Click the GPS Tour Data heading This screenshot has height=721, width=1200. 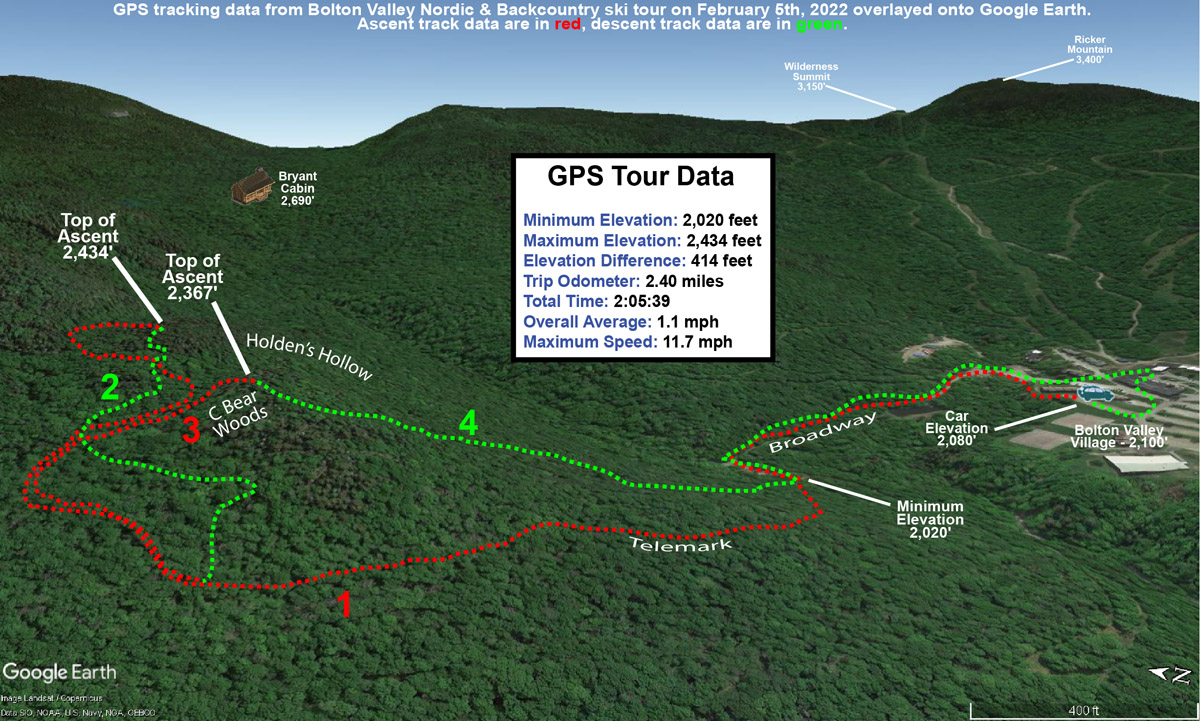[640, 177]
